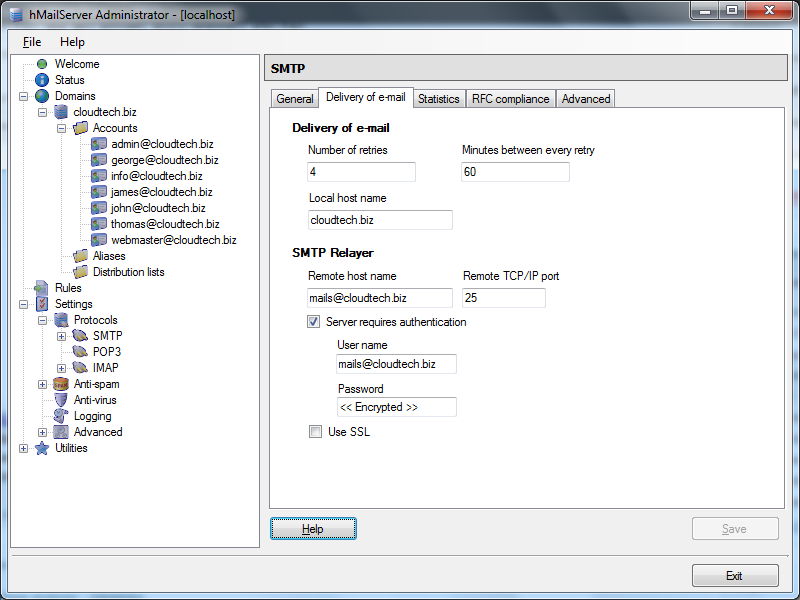Click the admin@cloudtech.biz account icon
Image resolution: width=800 pixels, height=600 pixels.
(99, 144)
